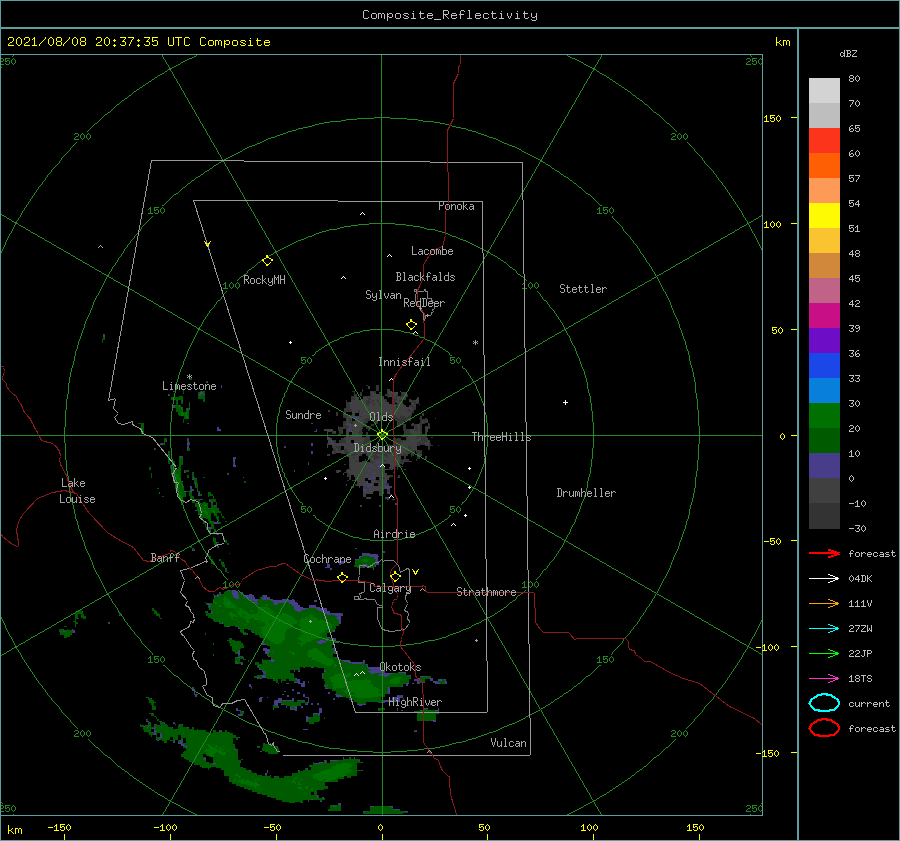Click the Innisfail label

(x=404, y=362)
